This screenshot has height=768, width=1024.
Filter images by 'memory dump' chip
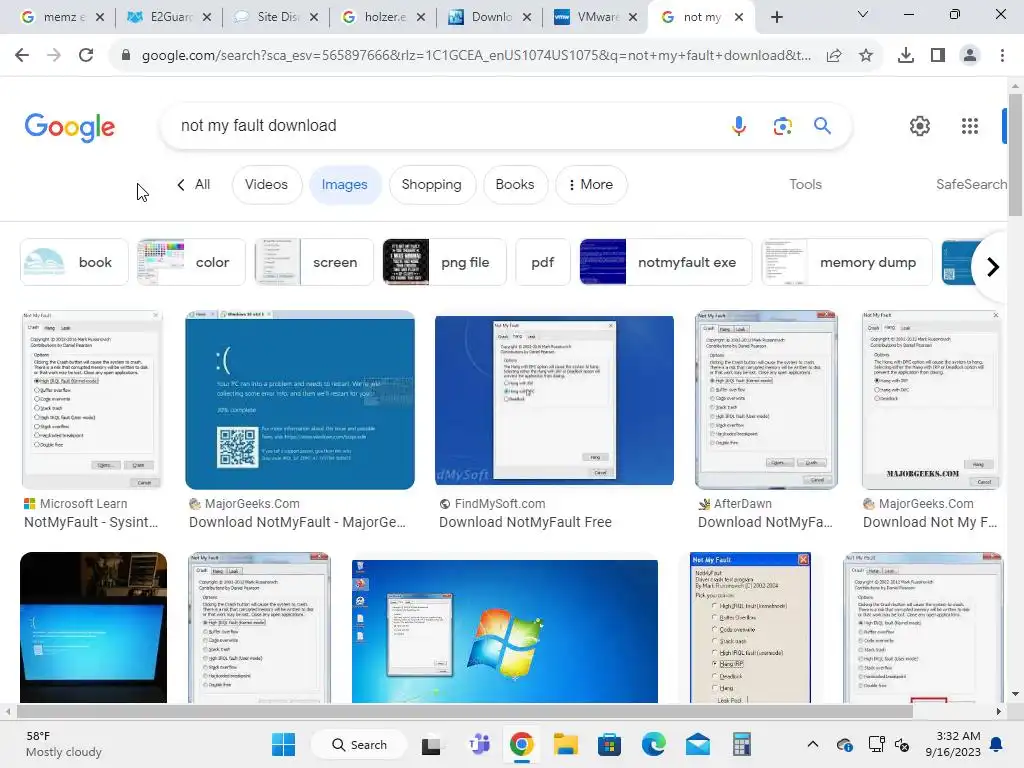[x=846, y=262]
